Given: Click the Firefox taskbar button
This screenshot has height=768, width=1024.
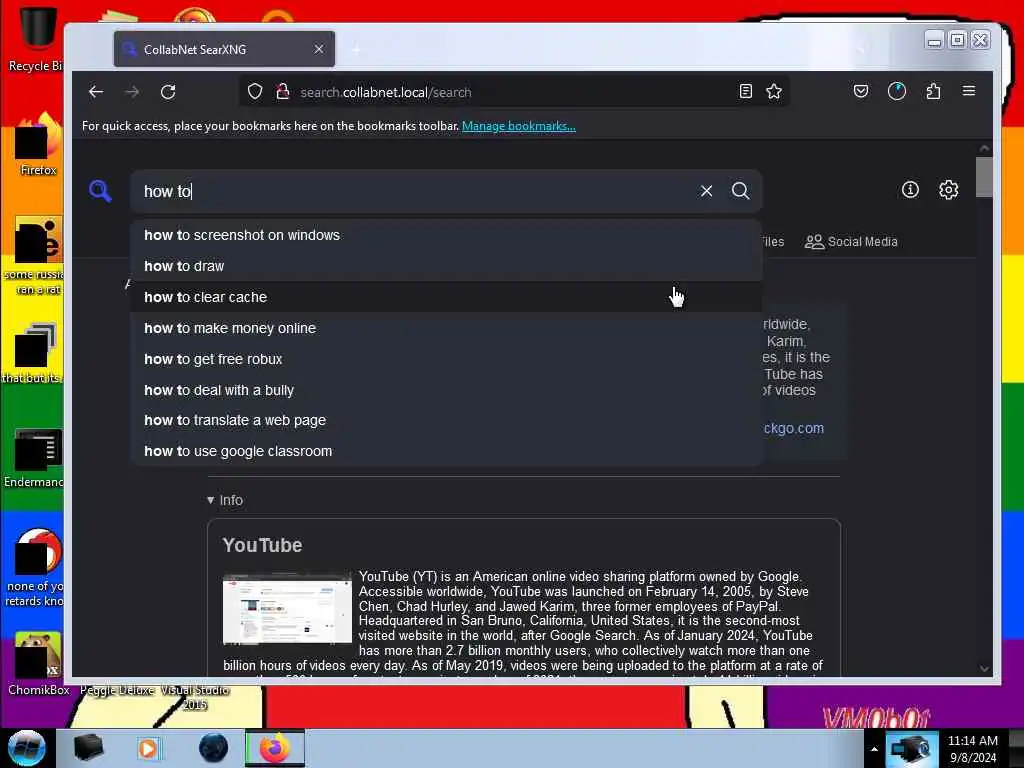Looking at the screenshot, I should click(x=275, y=748).
